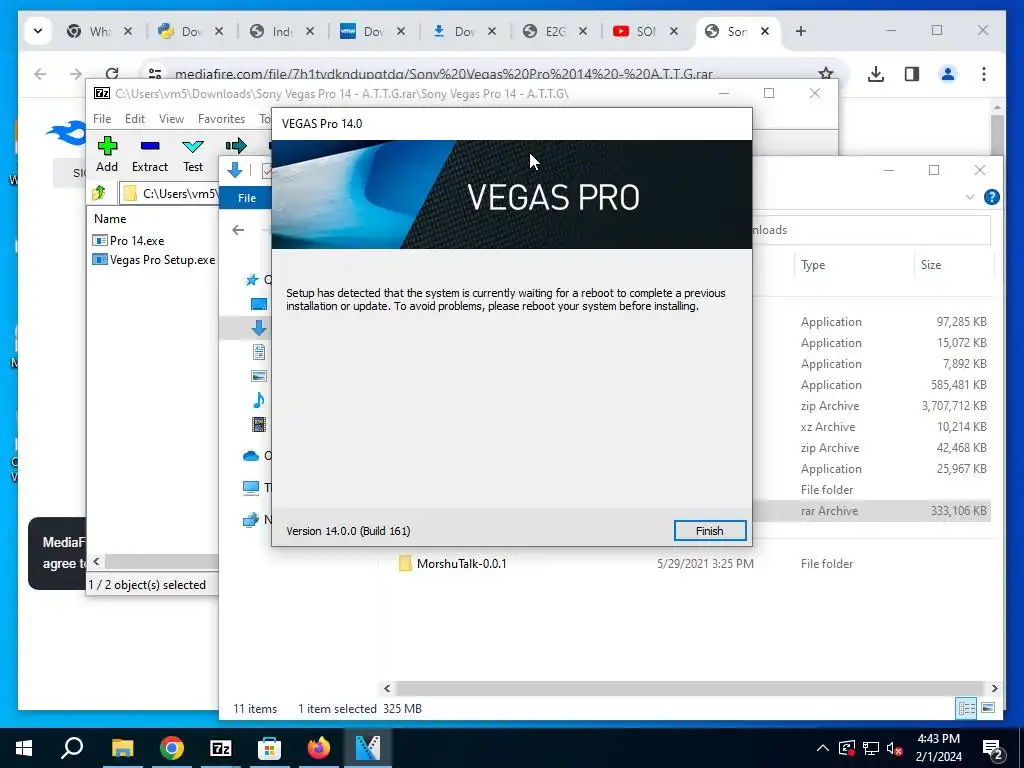The image size is (1024, 768).
Task: Open Chrome three-dot menu
Action: click(x=984, y=74)
